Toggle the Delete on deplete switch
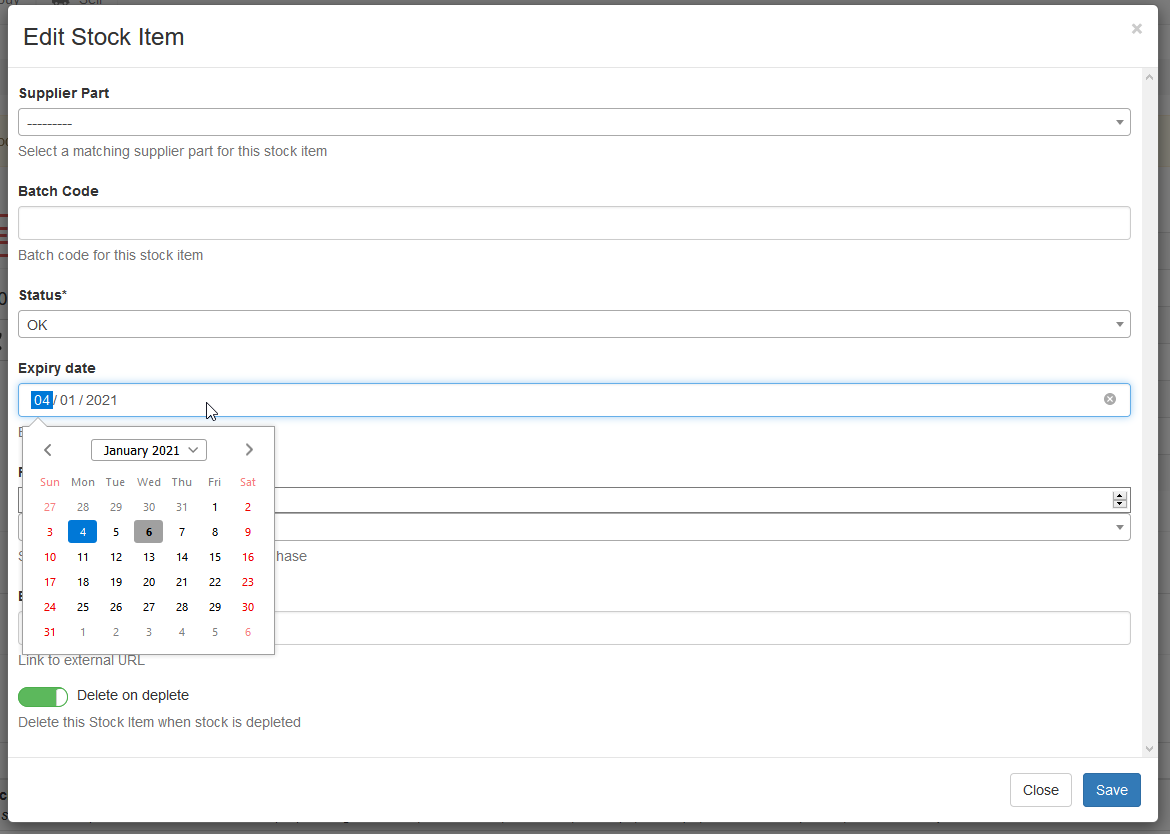This screenshot has width=1170, height=834. point(43,696)
